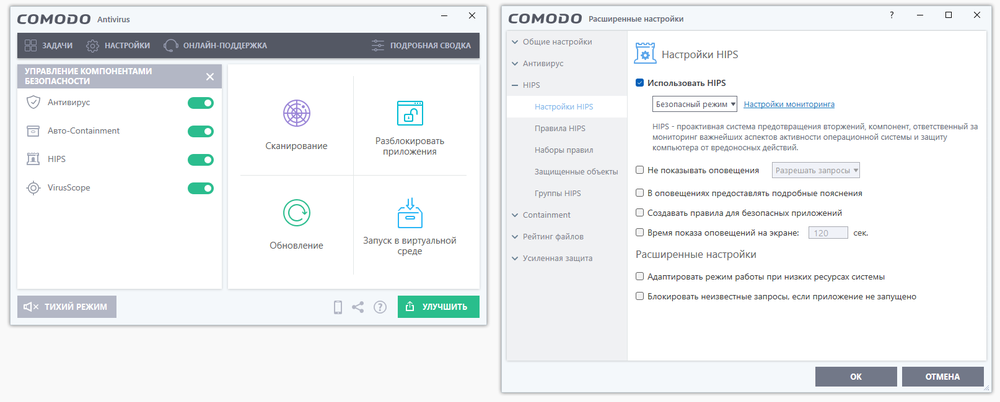1000x402 pixels.
Task: Click the help question mark icon
Action: tap(380, 307)
